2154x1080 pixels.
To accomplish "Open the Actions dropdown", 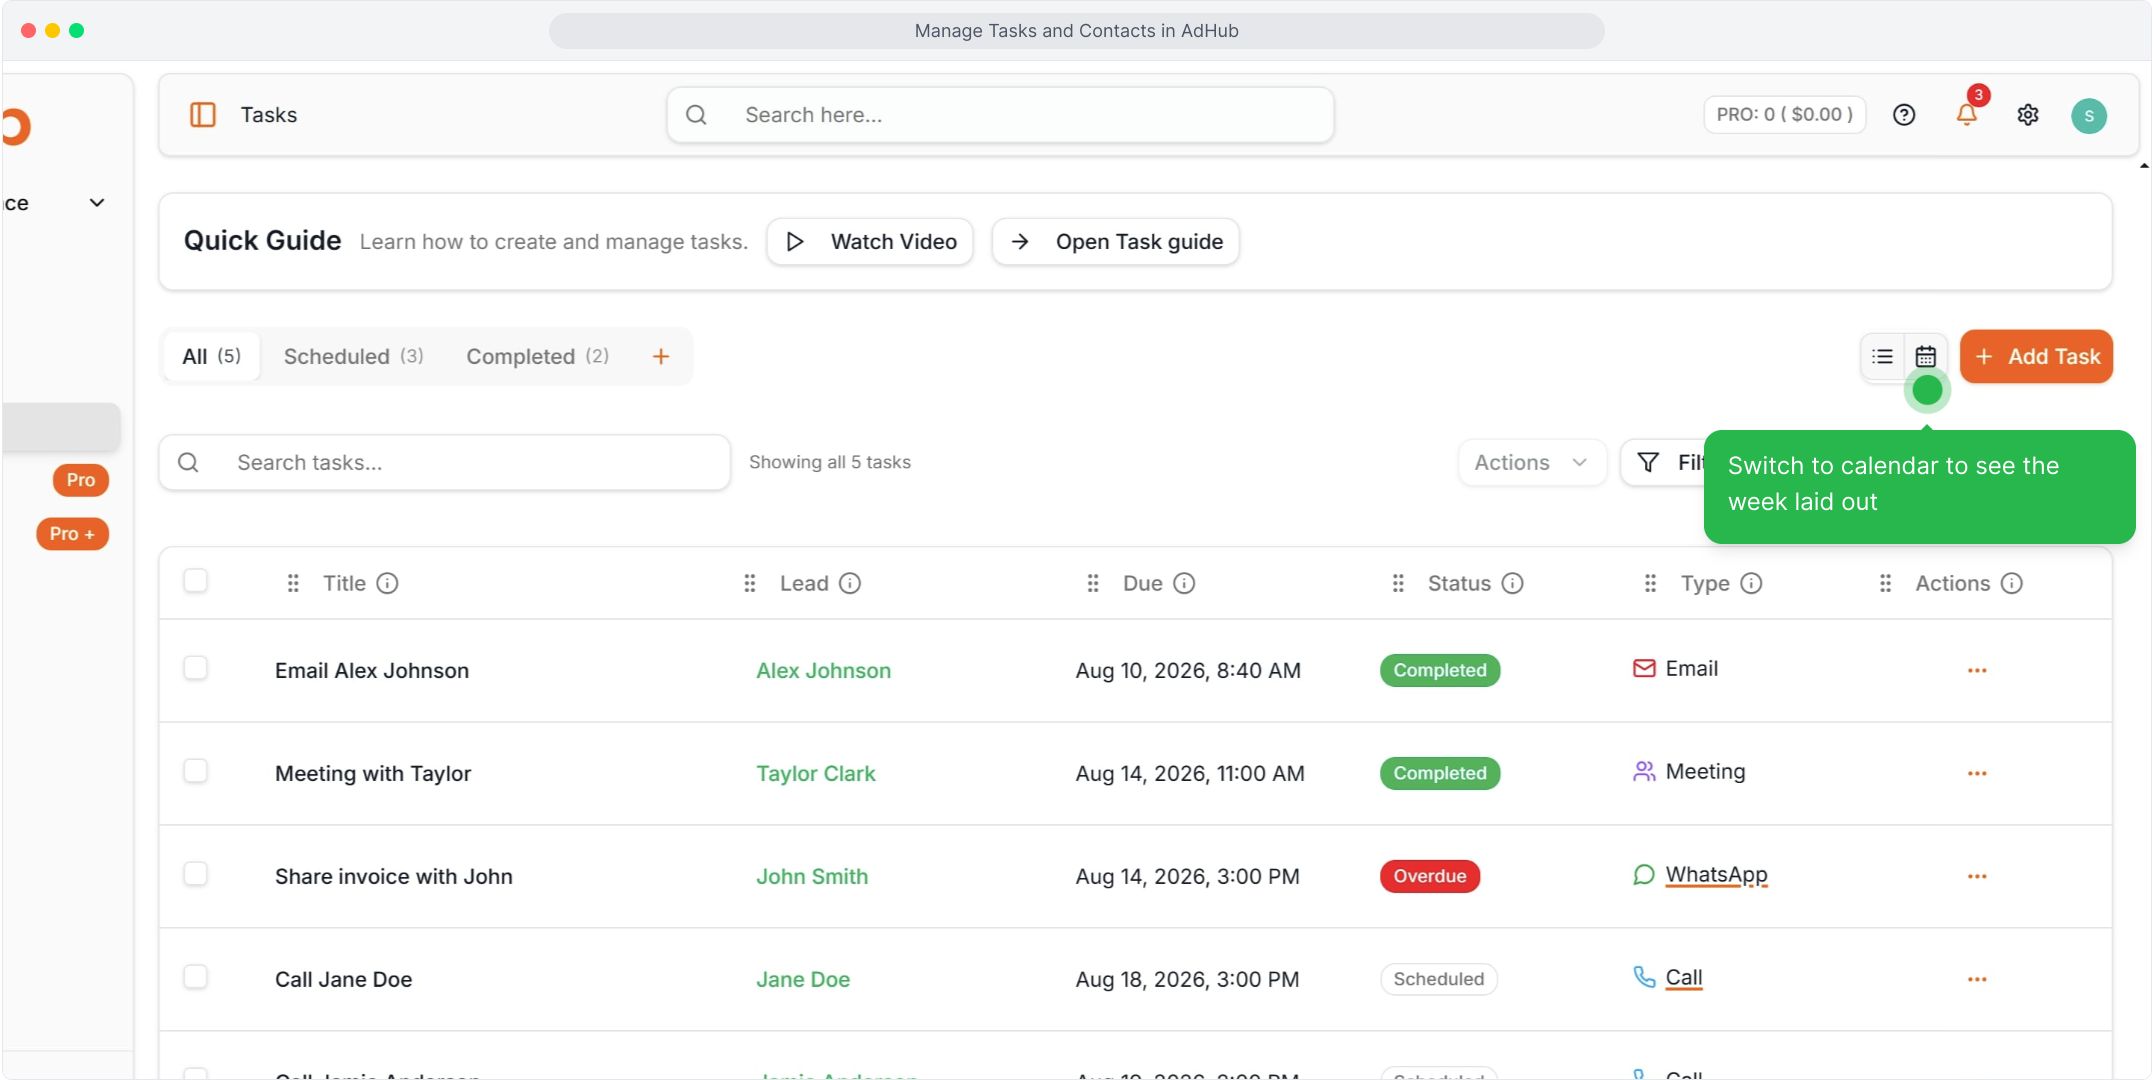I will (1531, 462).
